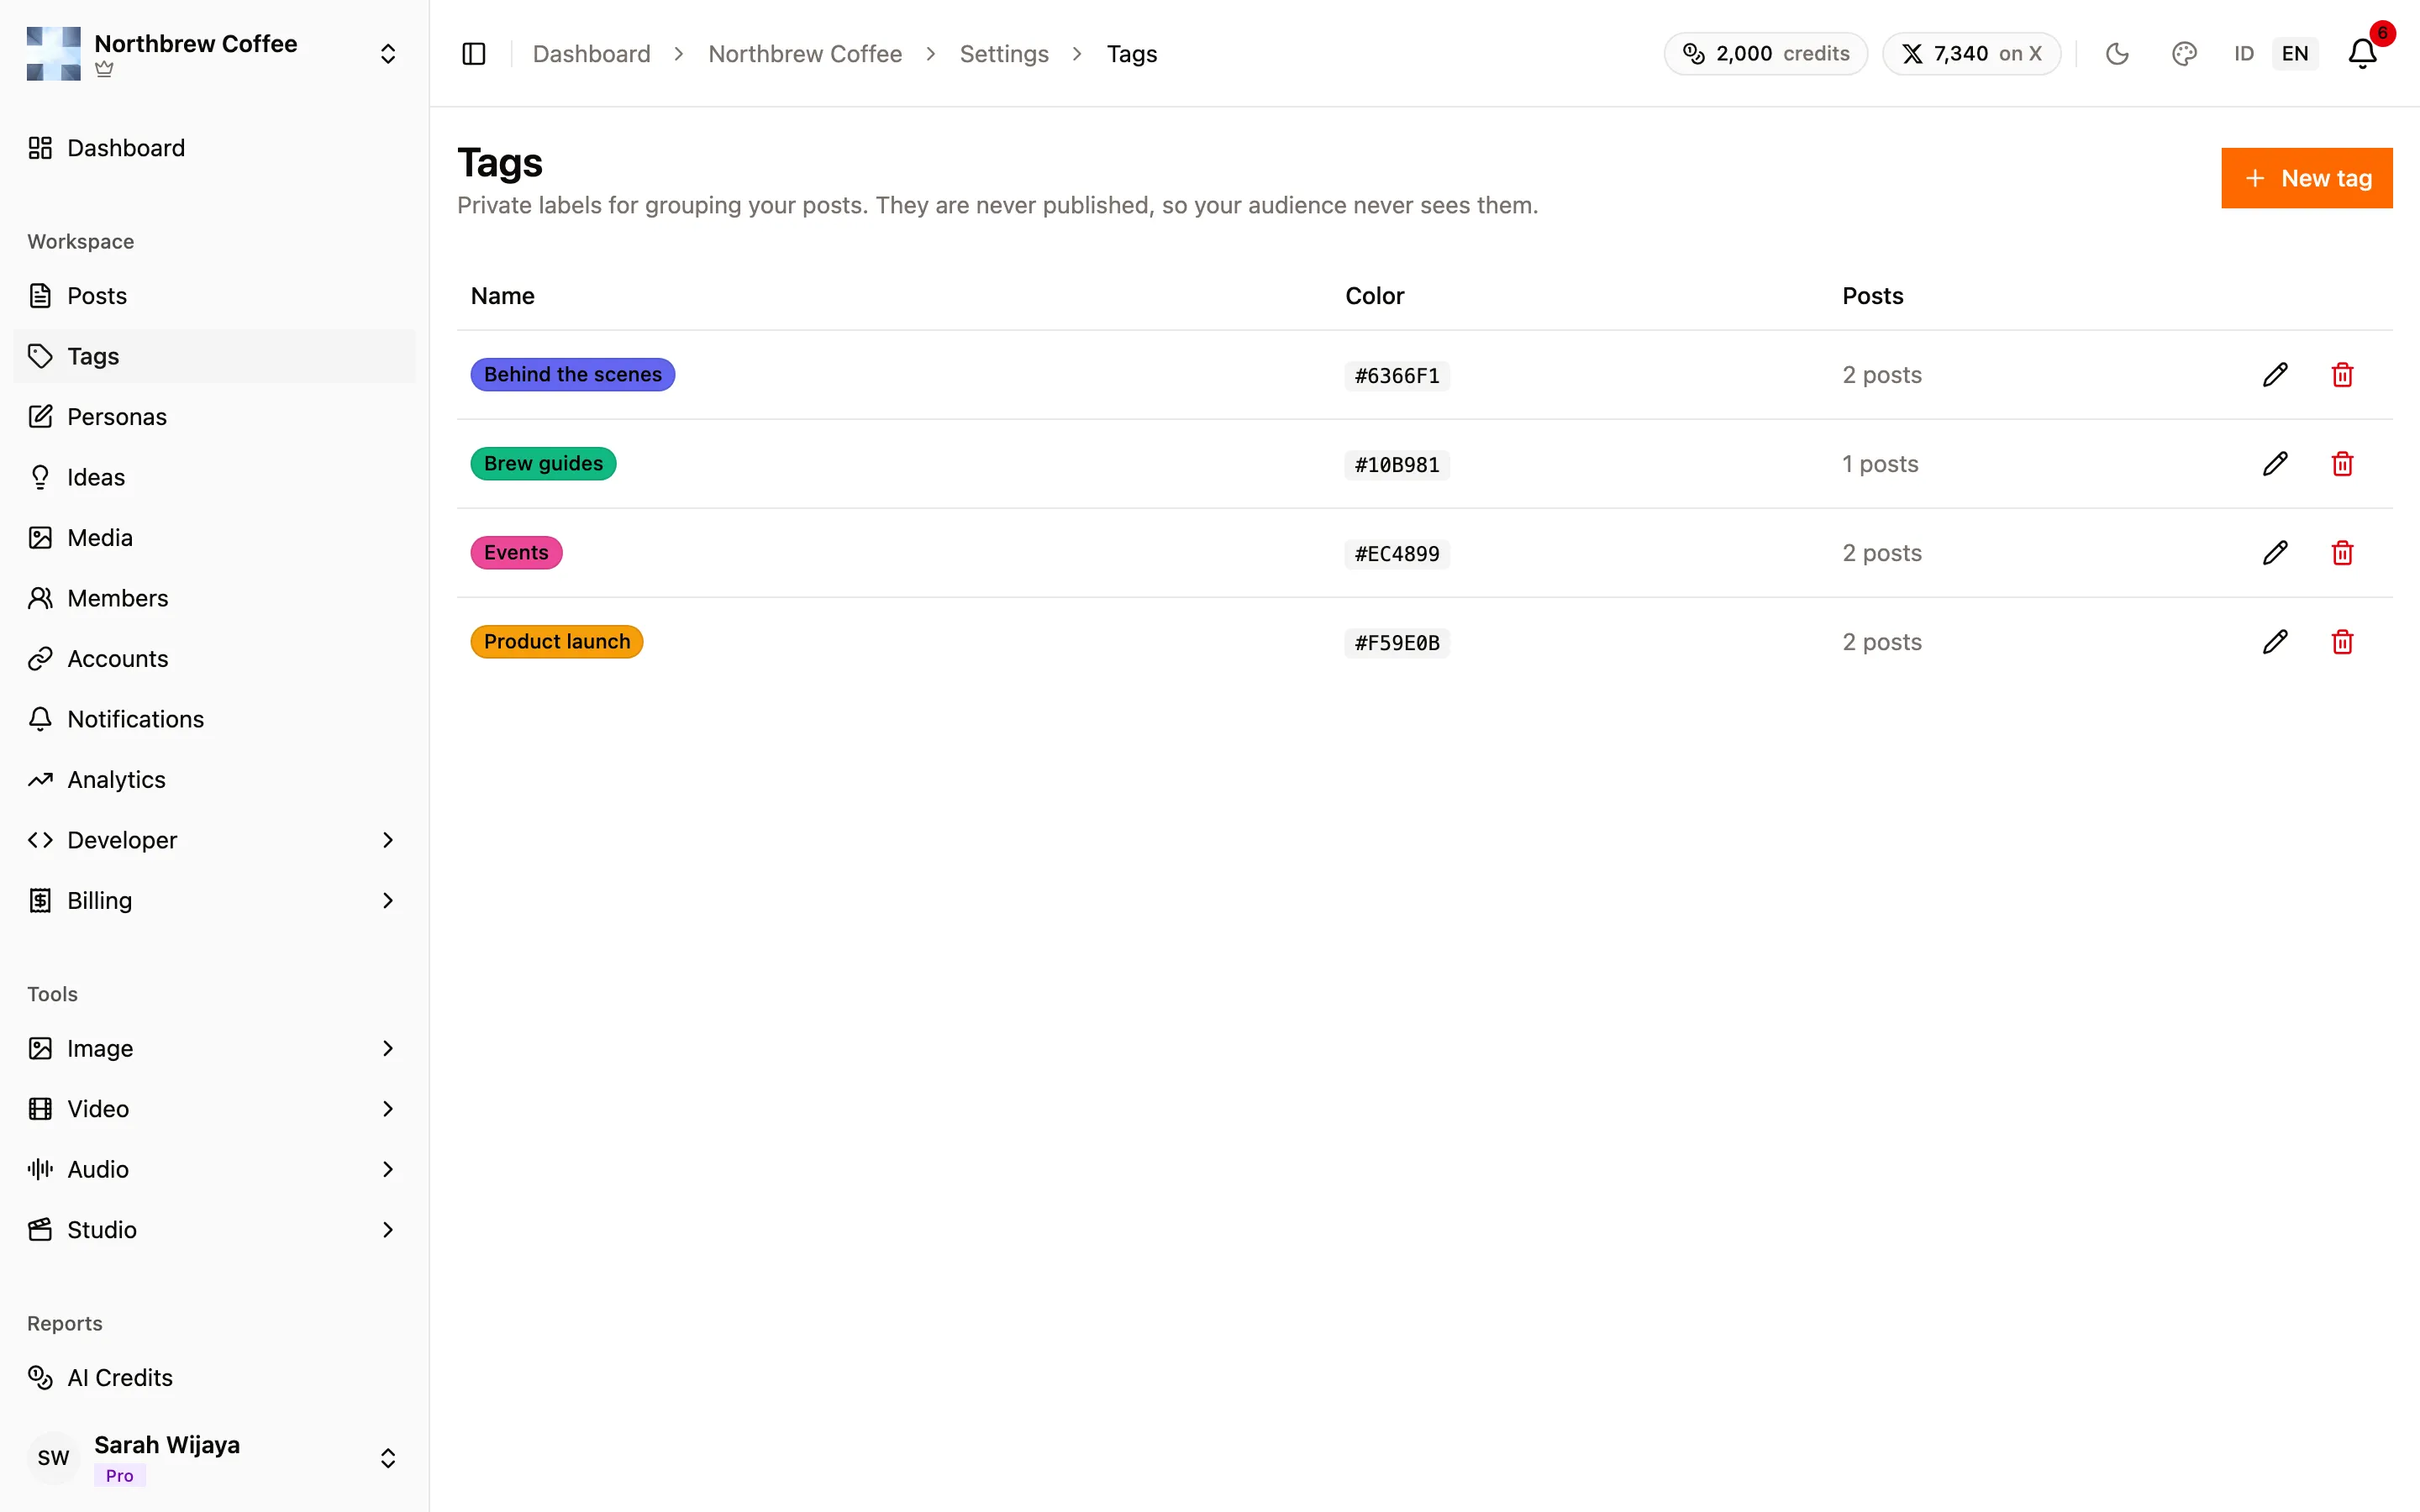Viewport: 2420px width, 1512px height.
Task: Open Posts in sidebar
Action: (x=214, y=296)
